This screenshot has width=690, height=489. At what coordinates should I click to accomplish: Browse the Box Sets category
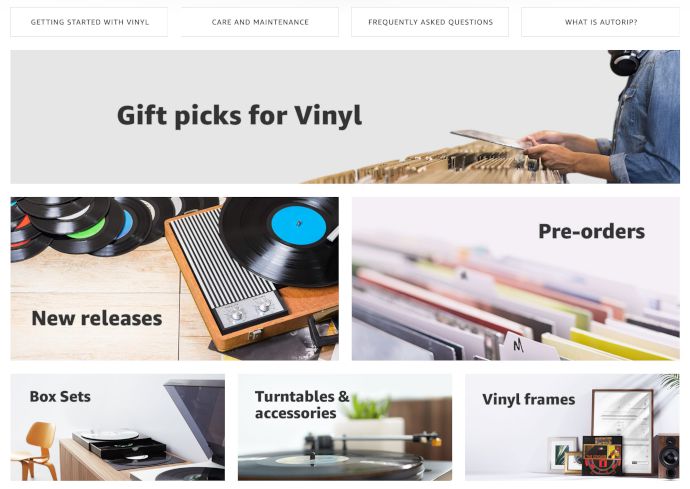(117, 427)
